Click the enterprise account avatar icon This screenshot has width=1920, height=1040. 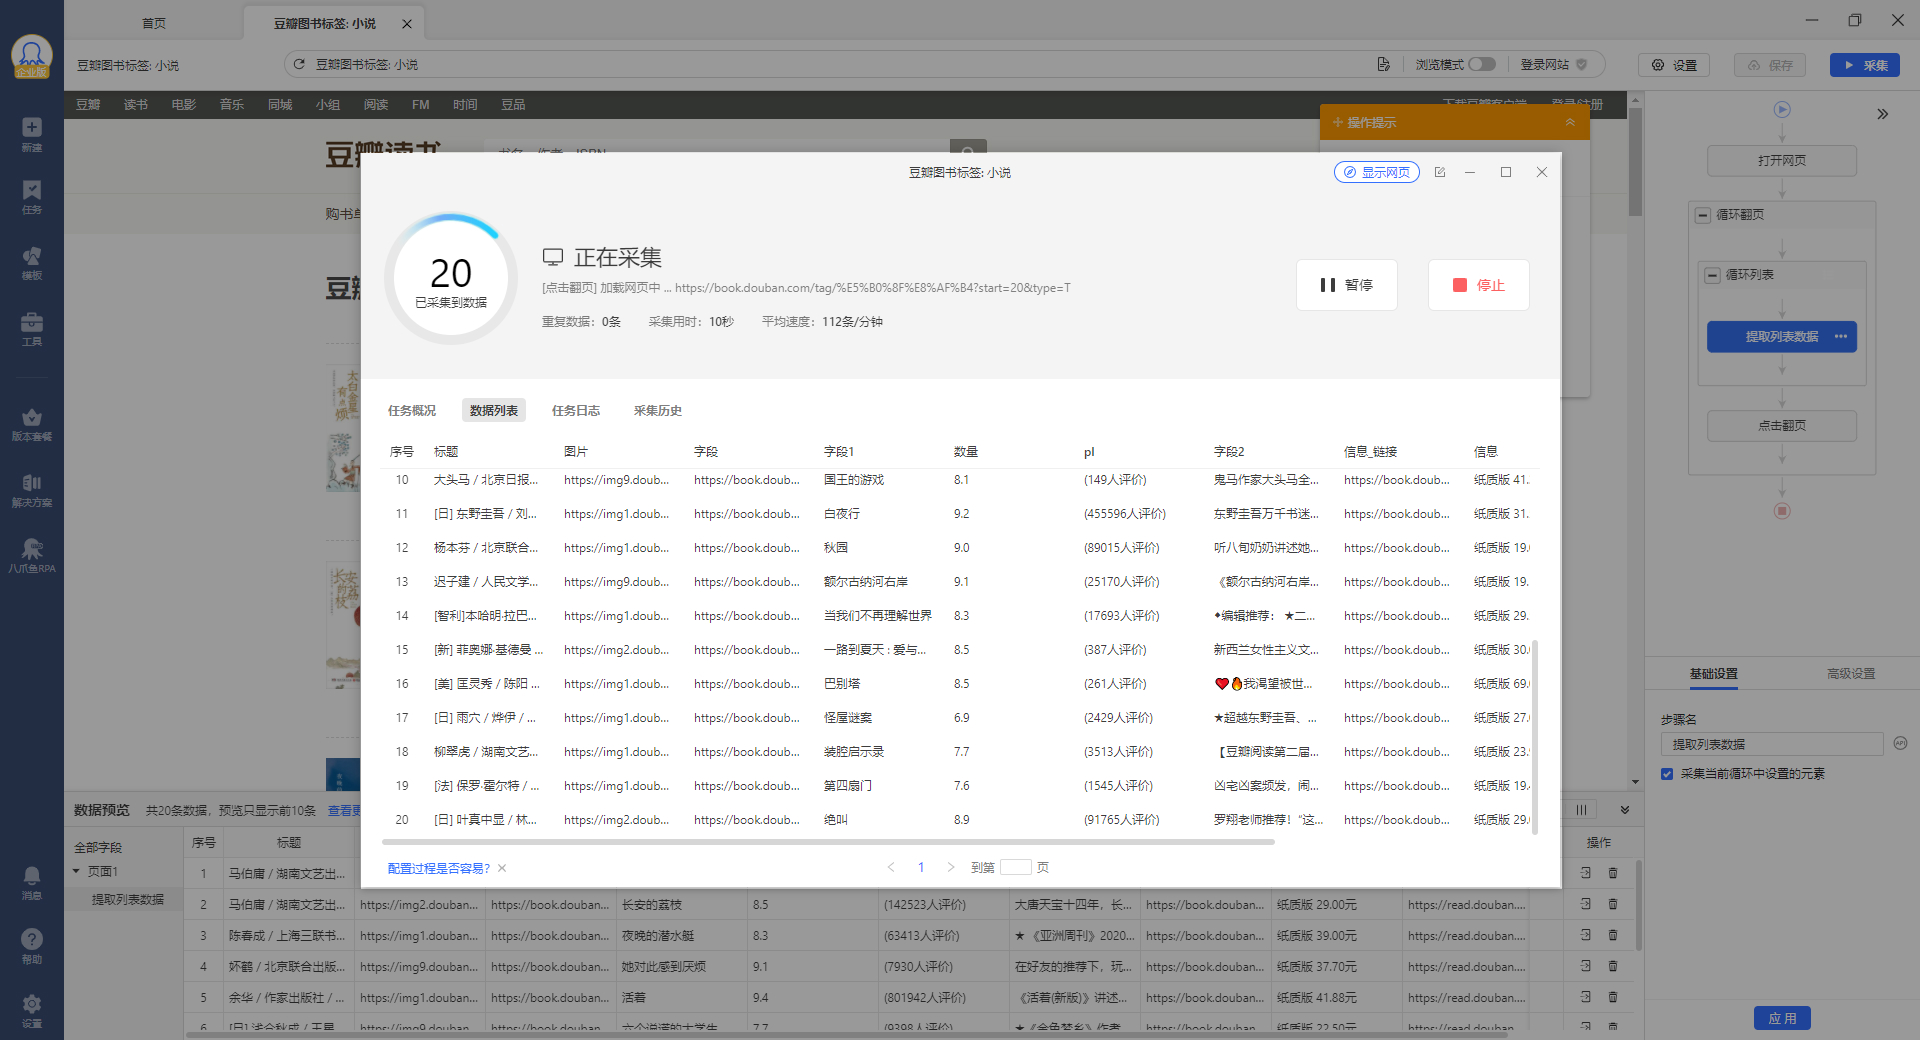(x=32, y=56)
